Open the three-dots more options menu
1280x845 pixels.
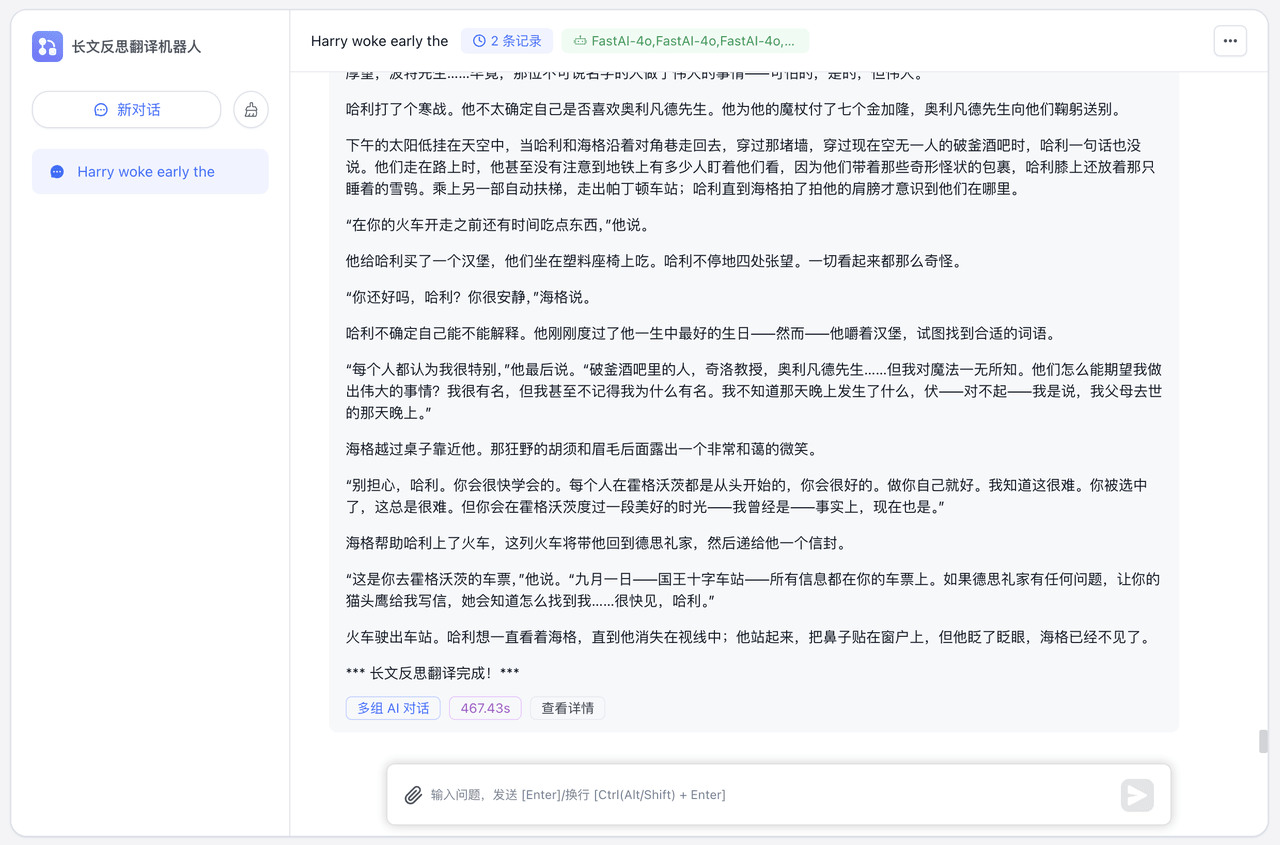click(1230, 41)
